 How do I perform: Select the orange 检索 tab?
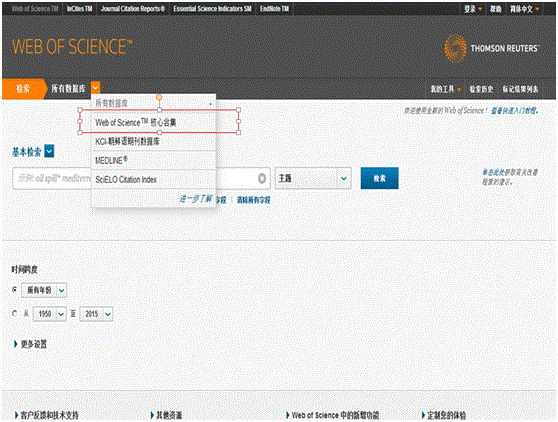point(23,88)
